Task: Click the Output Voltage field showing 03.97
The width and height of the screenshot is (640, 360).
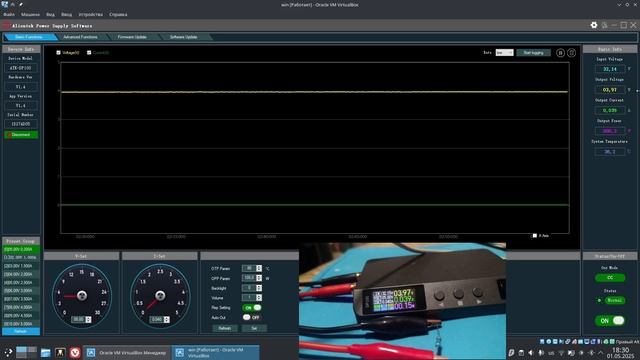Action: pos(610,90)
